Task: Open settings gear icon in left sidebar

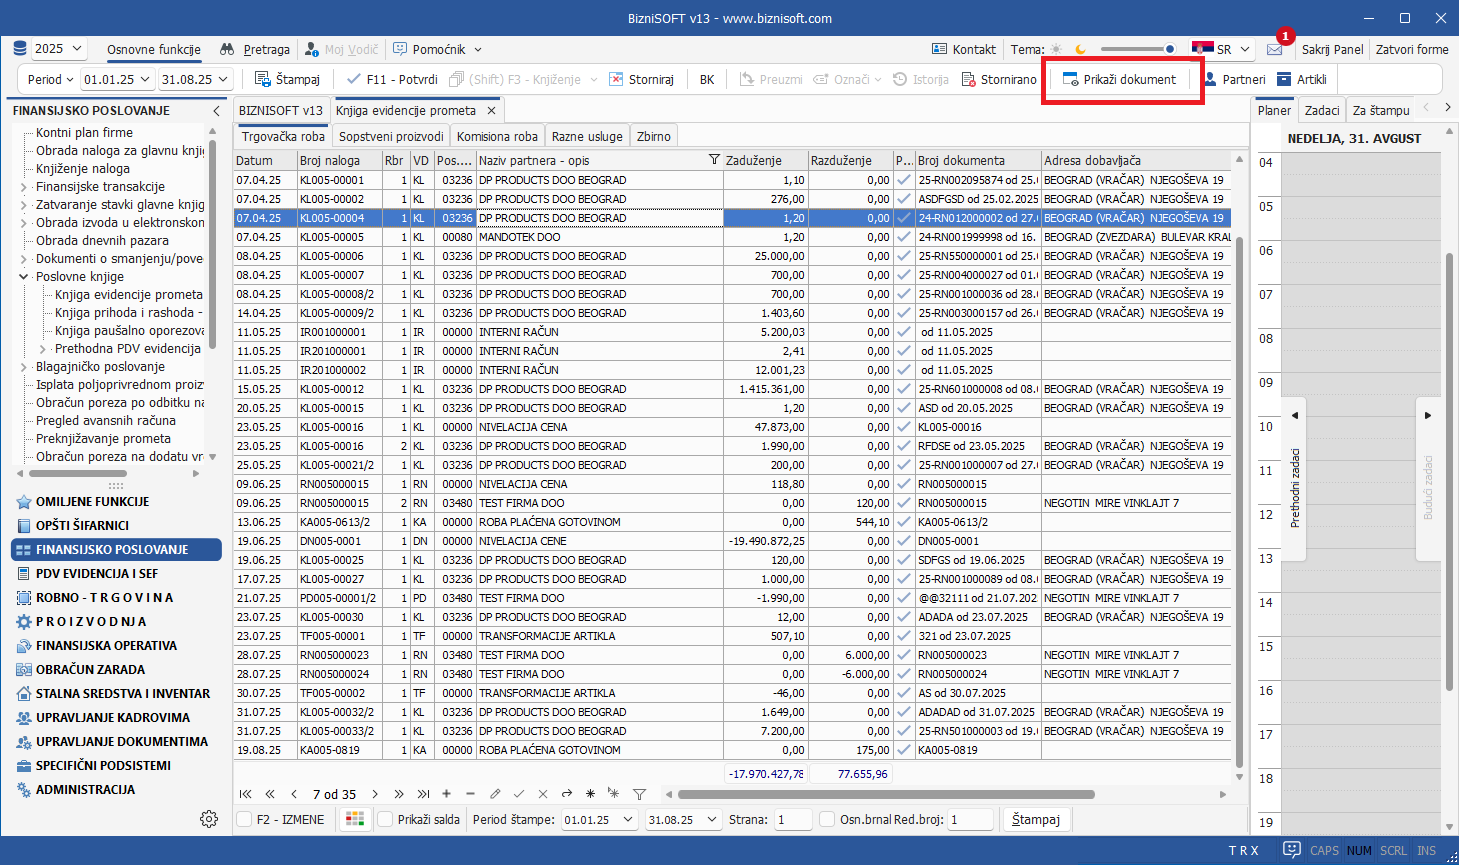Action: pos(209,819)
